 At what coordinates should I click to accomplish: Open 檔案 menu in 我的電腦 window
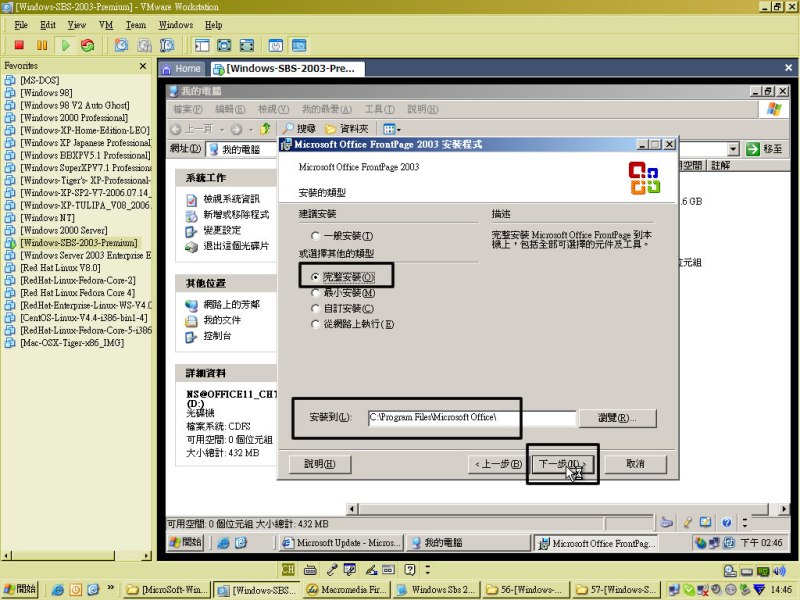[x=187, y=109]
